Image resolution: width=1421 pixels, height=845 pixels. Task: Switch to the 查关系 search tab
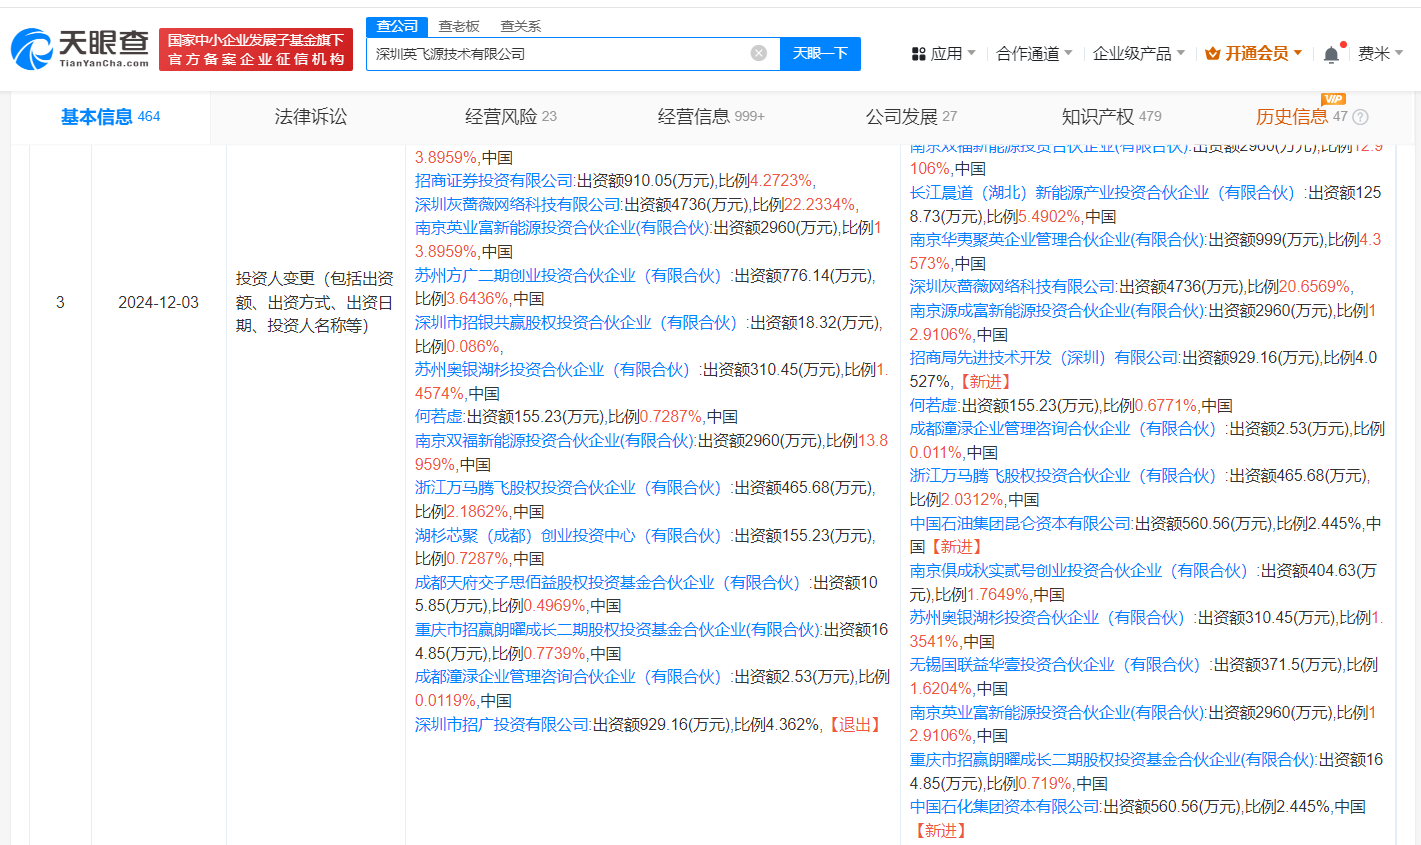click(520, 26)
